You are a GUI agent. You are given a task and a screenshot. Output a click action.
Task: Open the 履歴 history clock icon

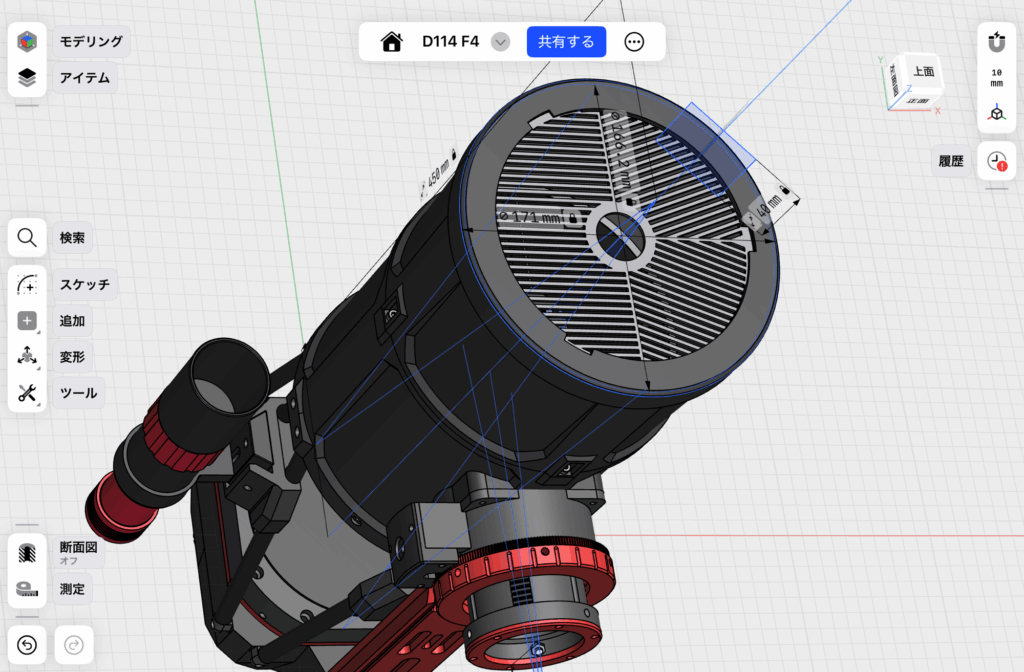click(996, 161)
